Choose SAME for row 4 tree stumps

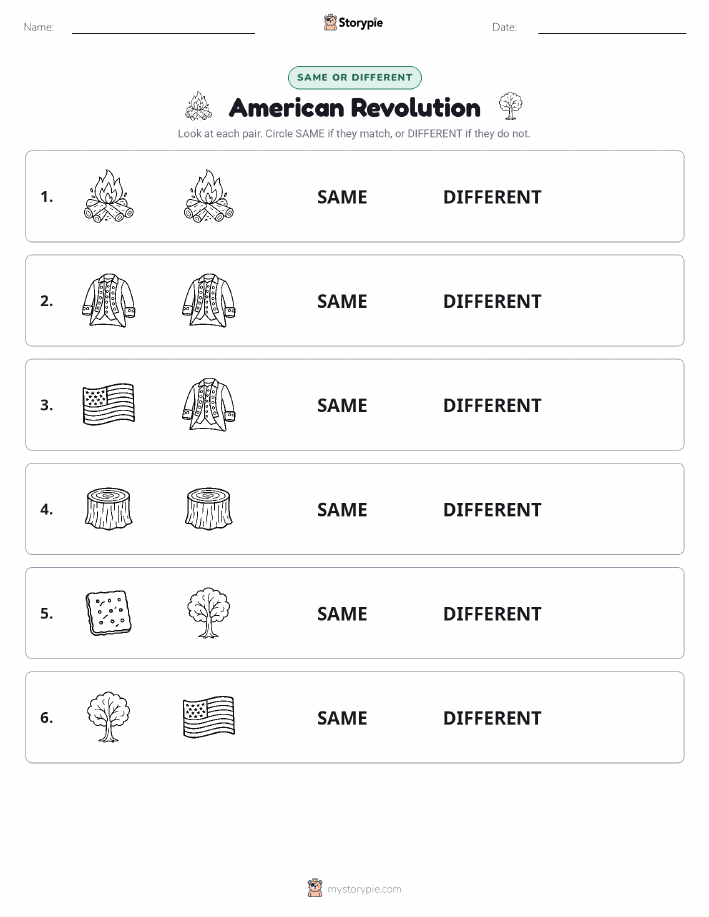342,509
